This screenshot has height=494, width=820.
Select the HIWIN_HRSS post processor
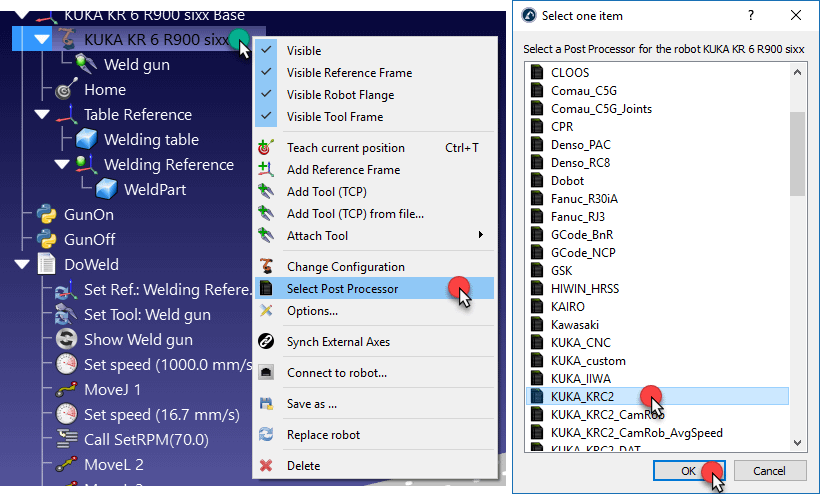[585, 289]
